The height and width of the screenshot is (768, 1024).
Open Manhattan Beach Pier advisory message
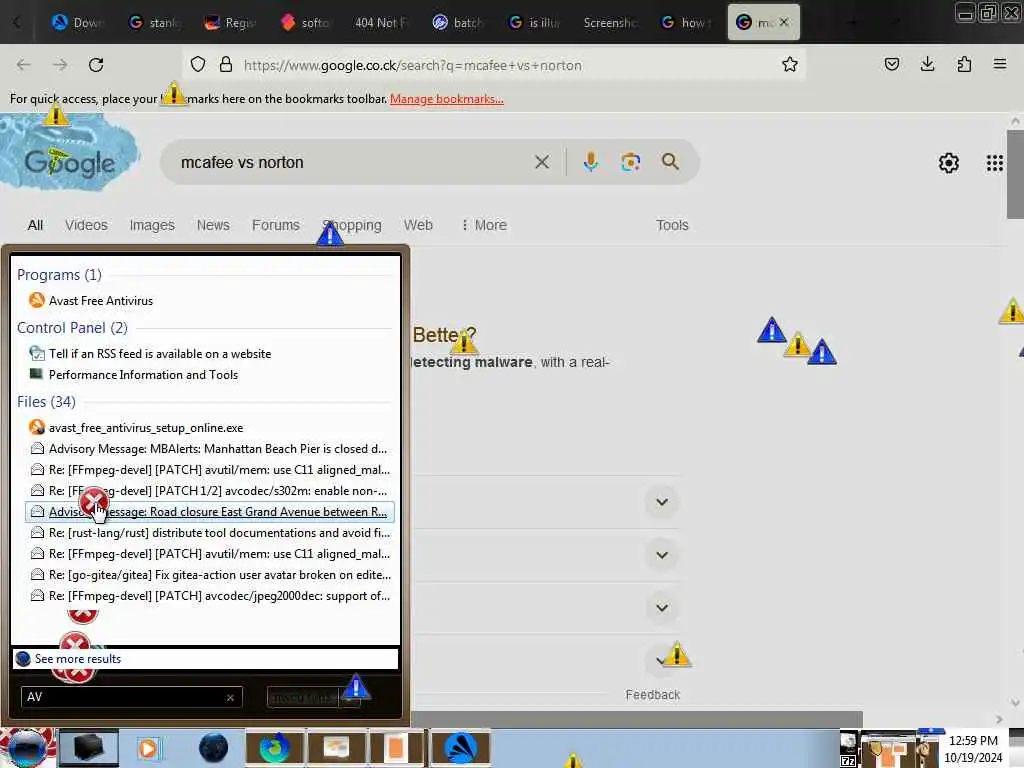point(209,449)
